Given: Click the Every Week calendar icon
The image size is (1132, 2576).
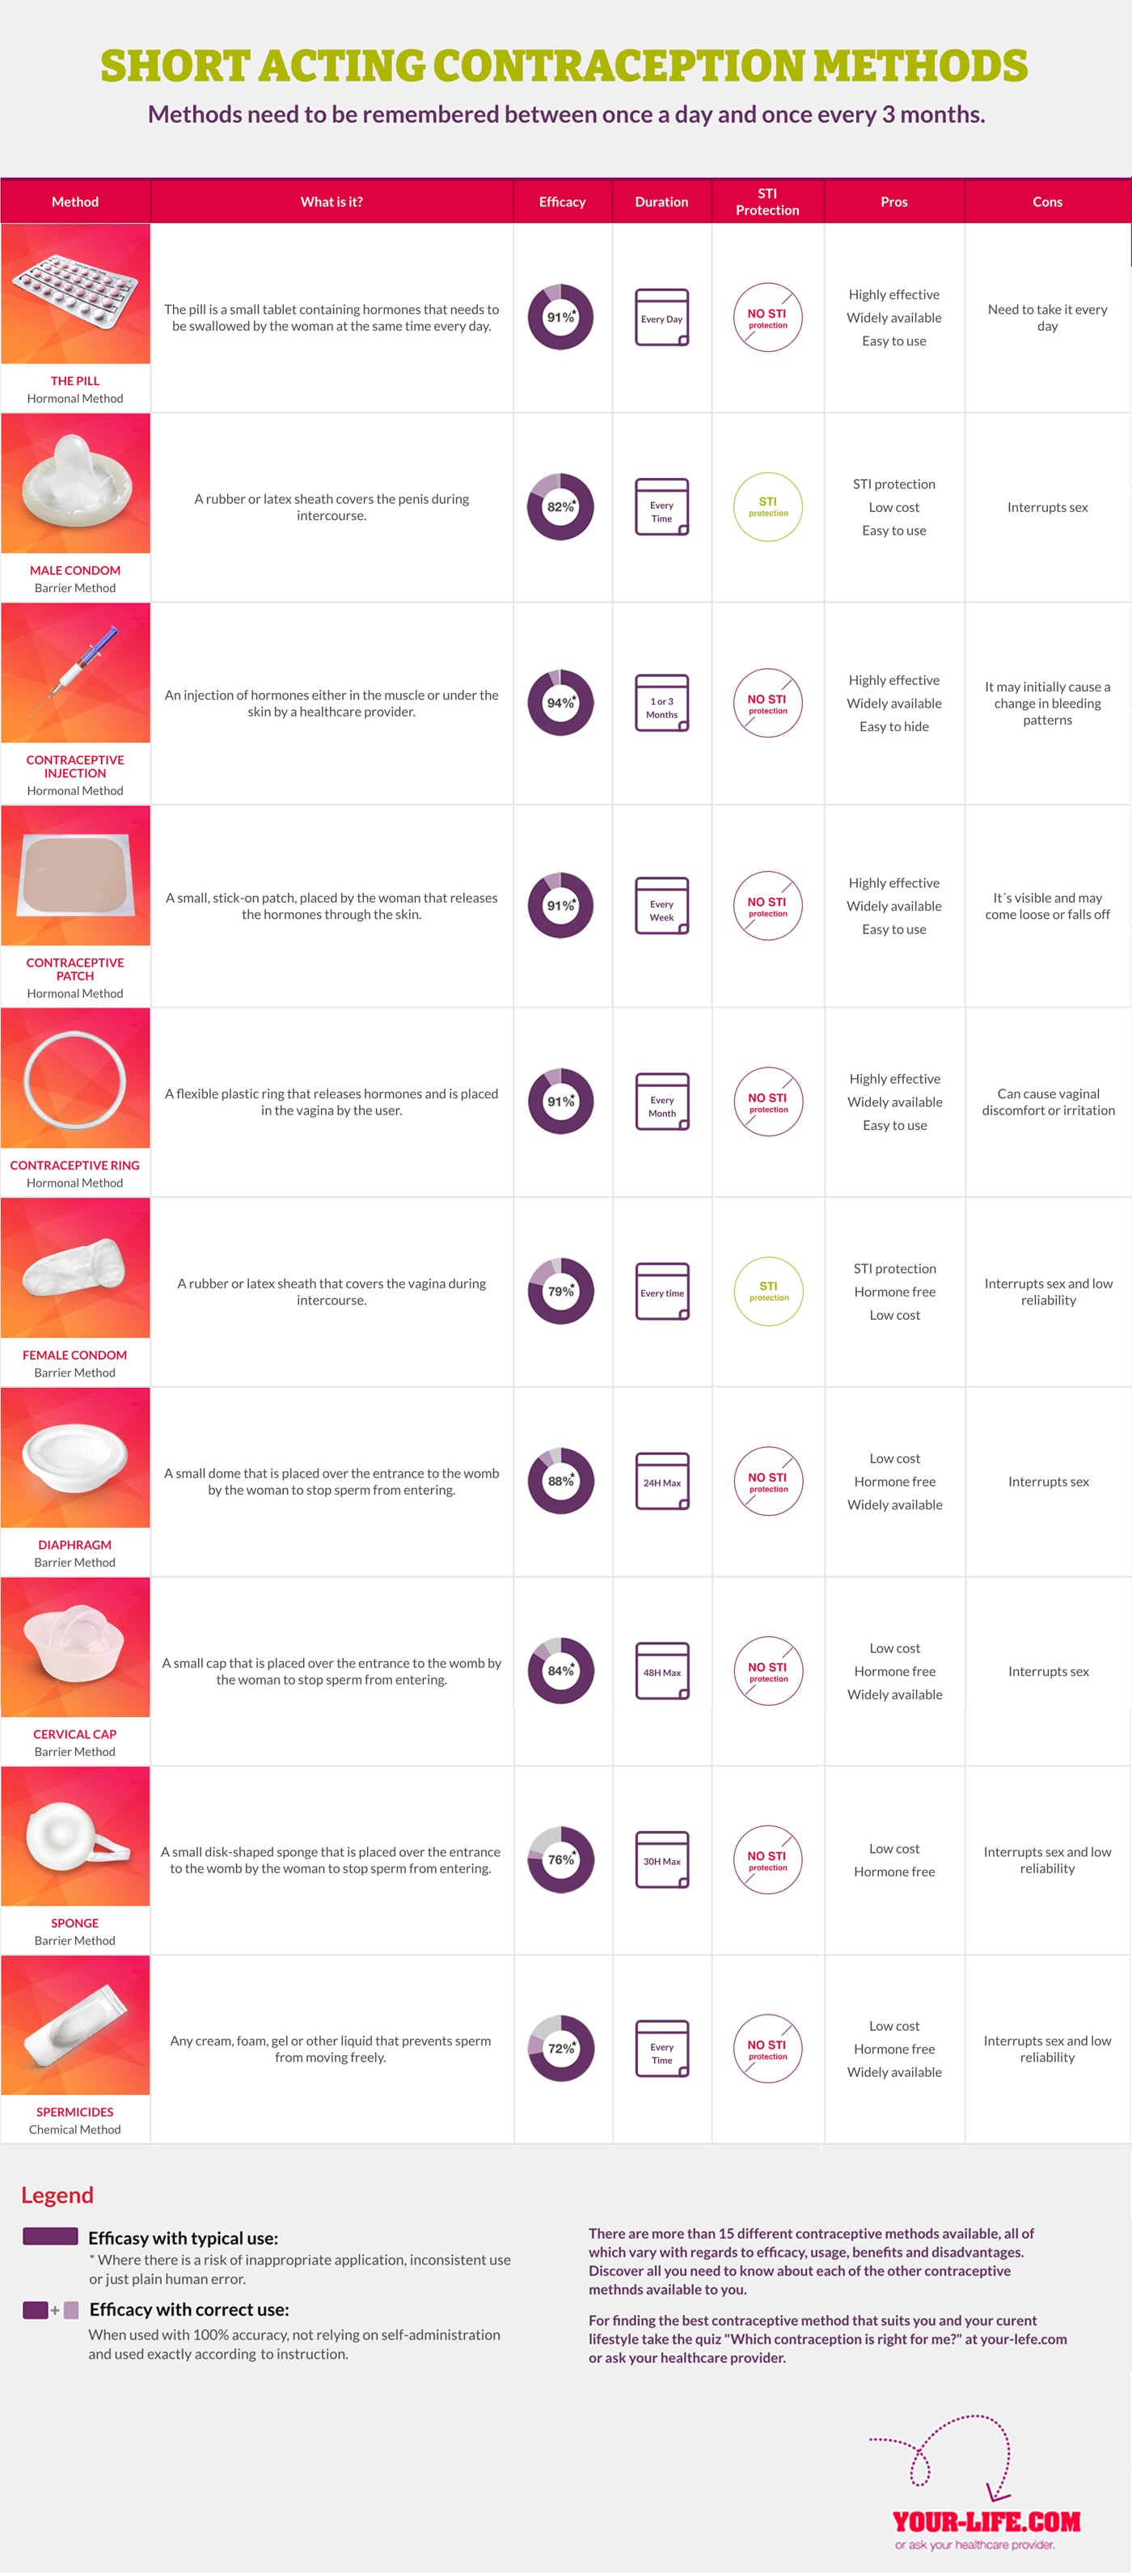Looking at the screenshot, I should coord(661,906).
